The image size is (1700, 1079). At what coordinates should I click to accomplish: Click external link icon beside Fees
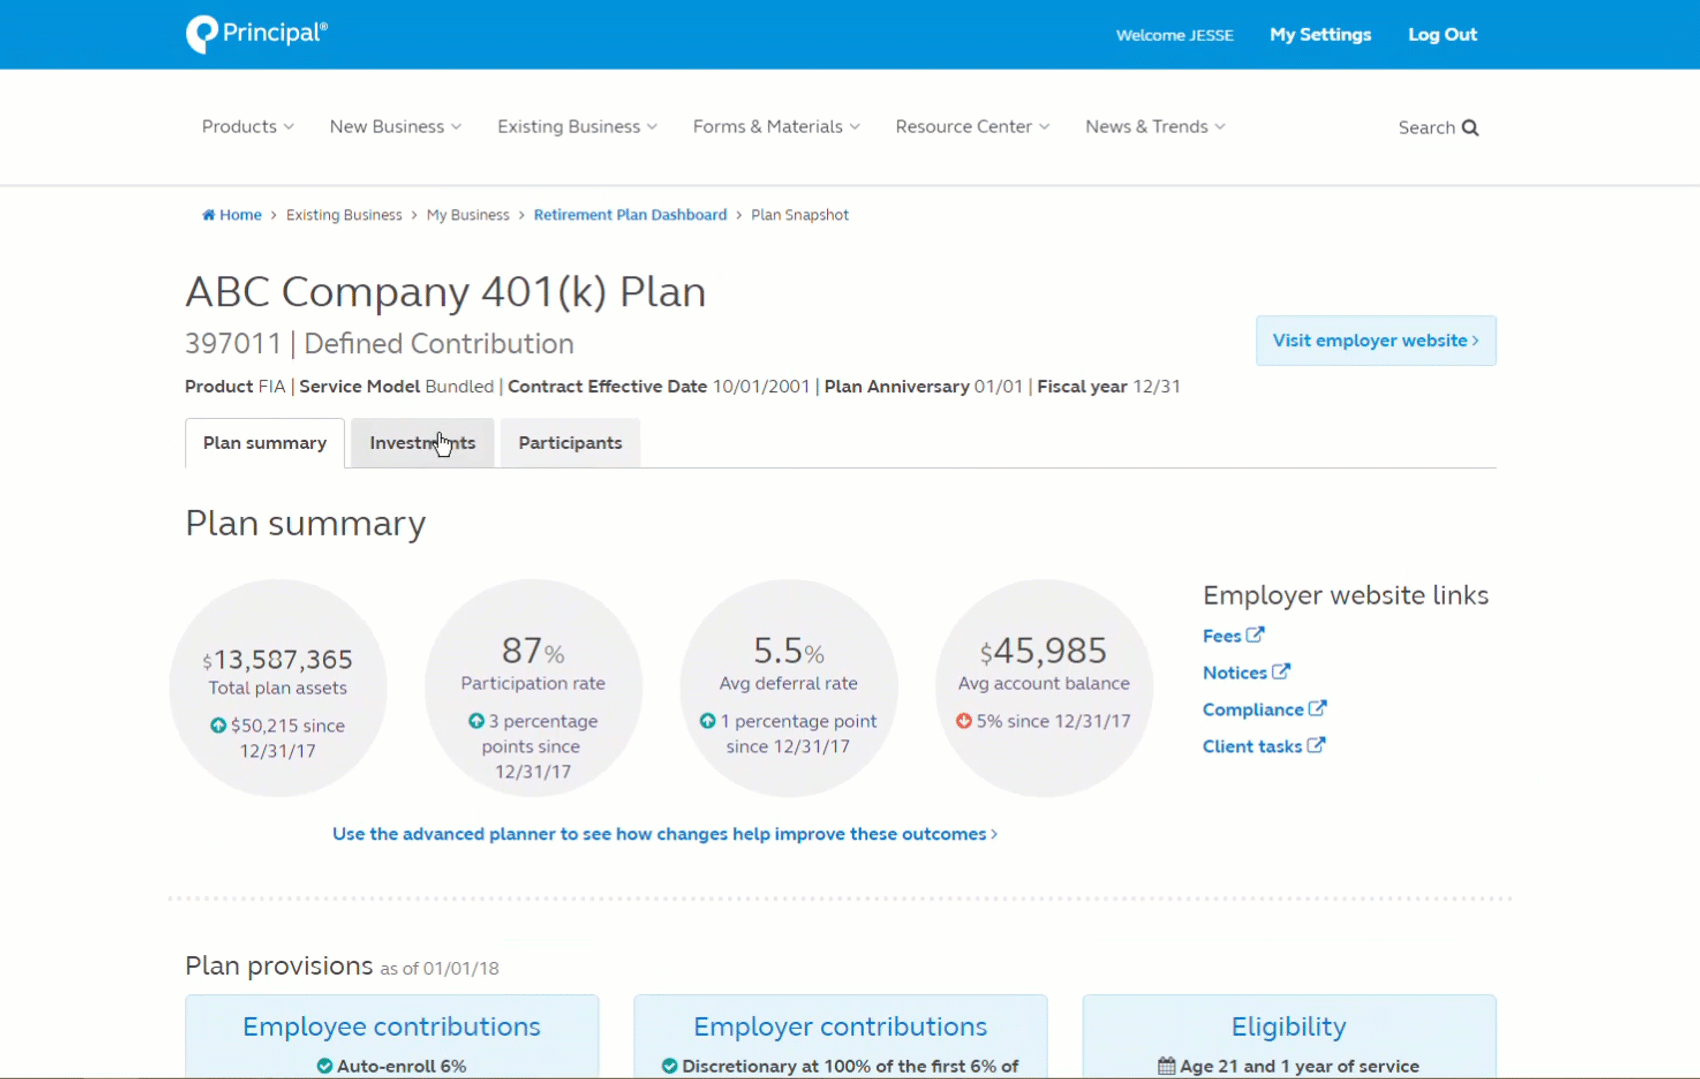pyautogui.click(x=1255, y=635)
